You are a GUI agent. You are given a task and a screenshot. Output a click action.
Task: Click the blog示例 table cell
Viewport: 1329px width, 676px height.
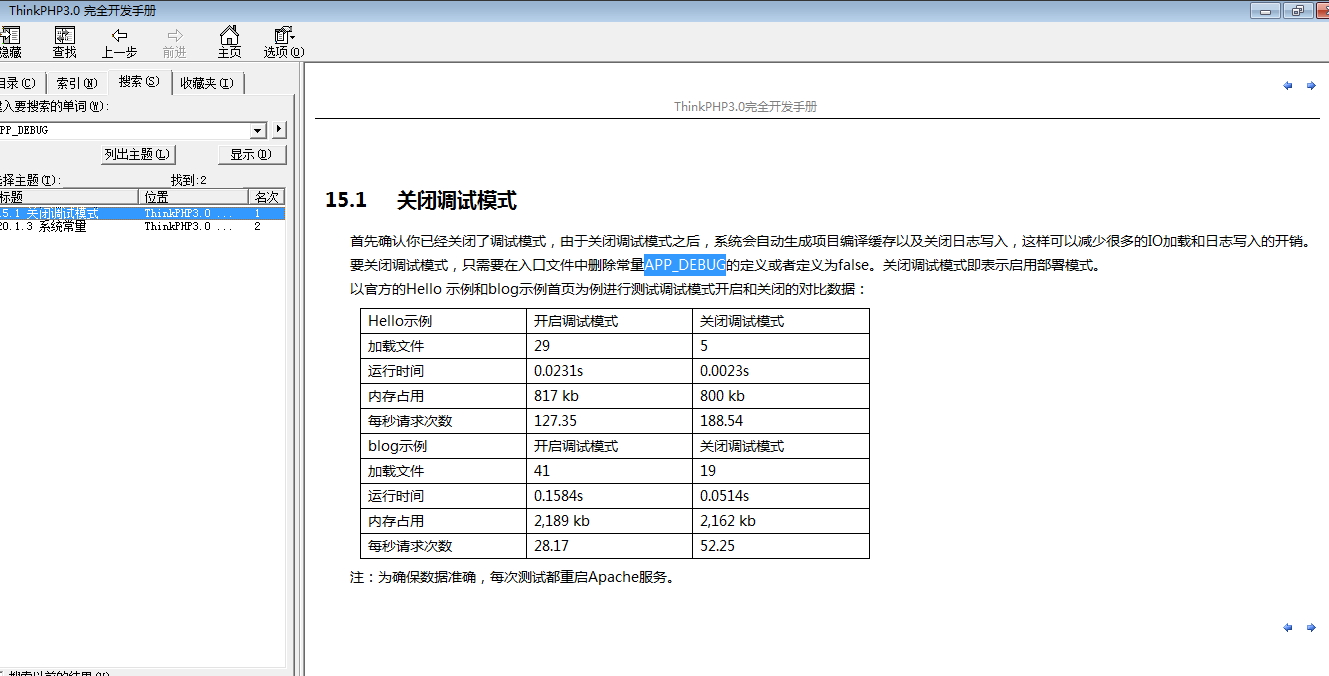(x=444, y=446)
